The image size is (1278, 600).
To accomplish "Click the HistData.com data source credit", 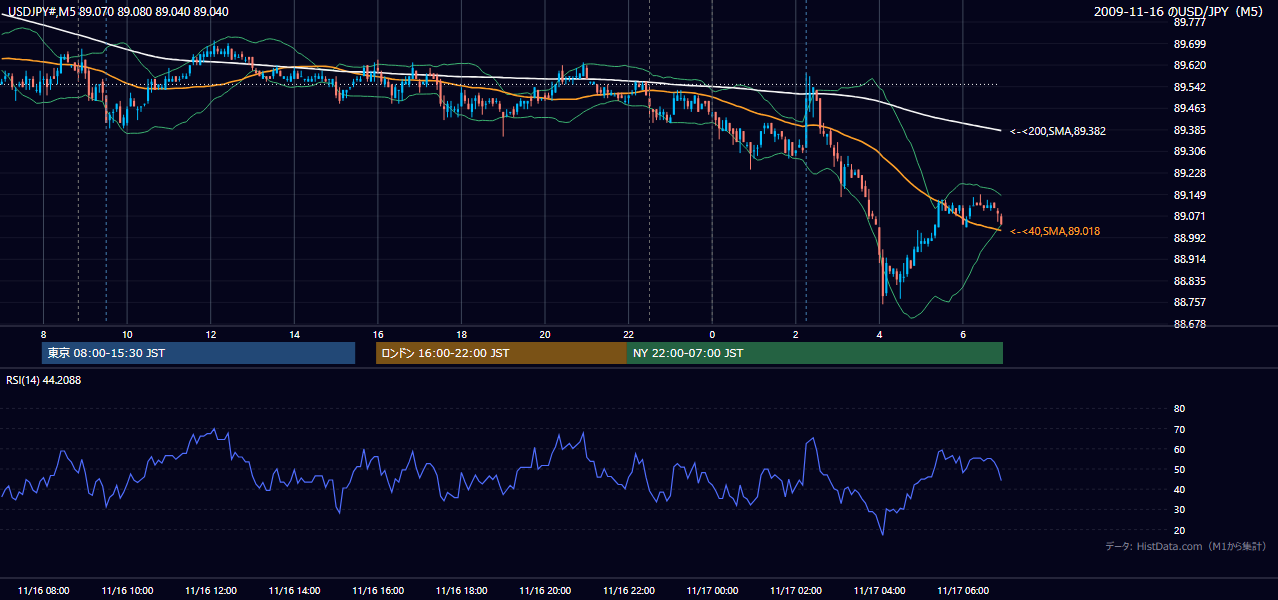I will [1186, 546].
